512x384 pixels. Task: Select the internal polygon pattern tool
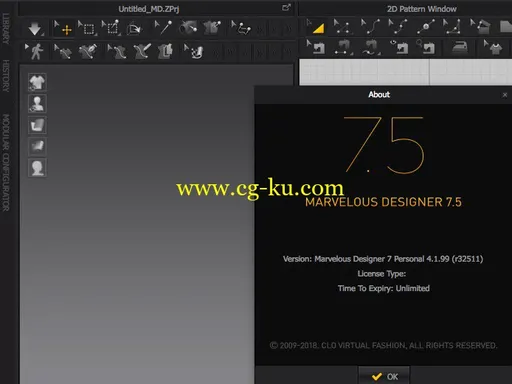click(x=480, y=27)
